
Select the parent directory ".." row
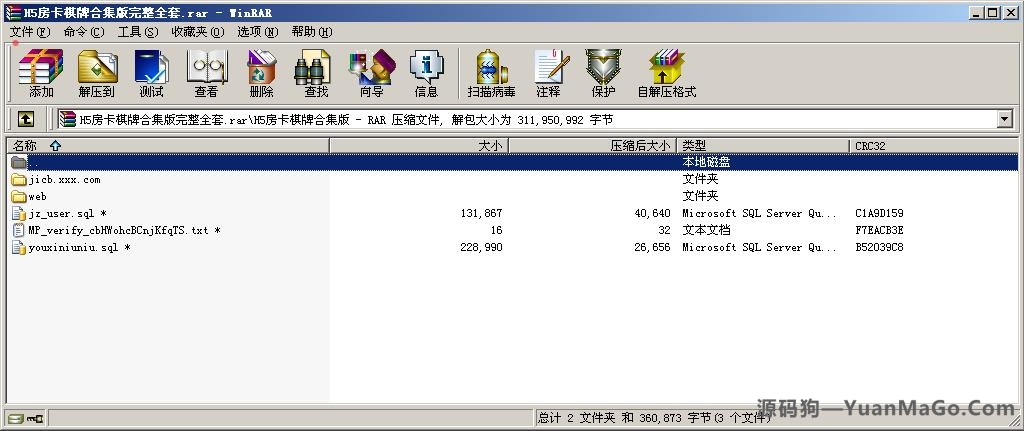512,162
